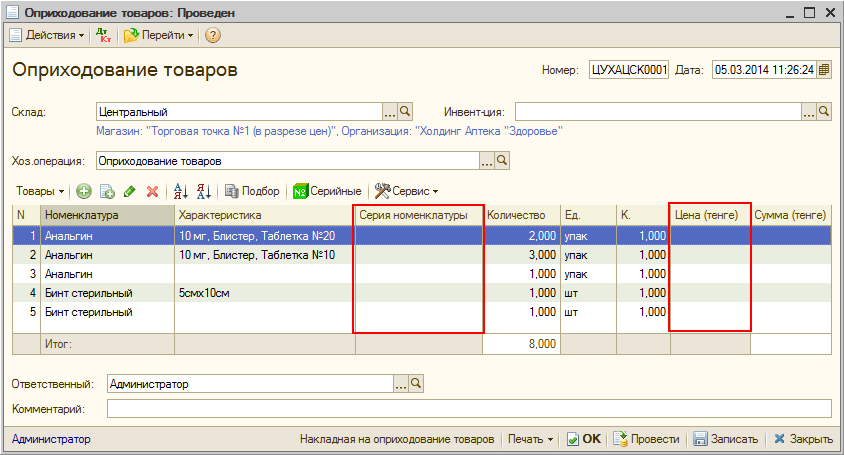This screenshot has width=844, height=455.
Task: Delete row with the red X icon
Action: coord(153,191)
